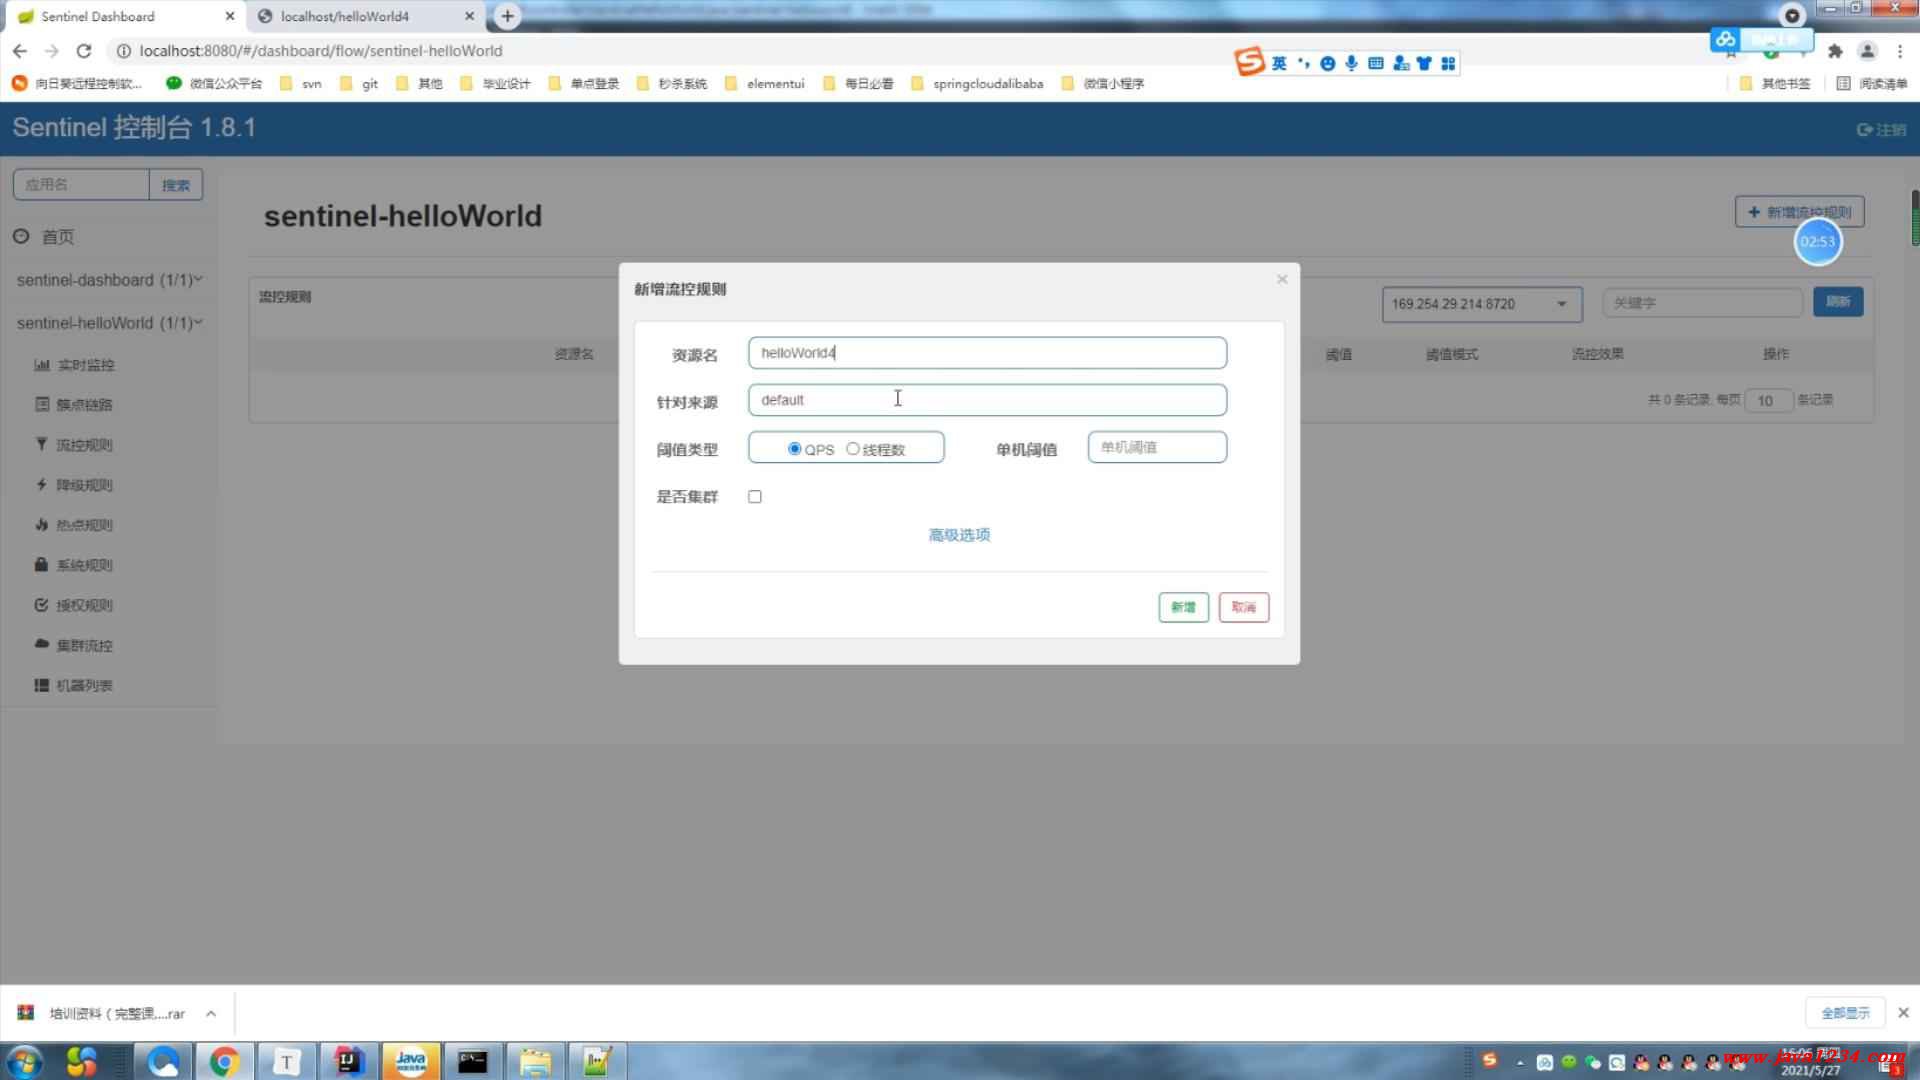The image size is (1920, 1080).
Task: Expand the 高级选项 advanced options link
Action: (x=959, y=535)
